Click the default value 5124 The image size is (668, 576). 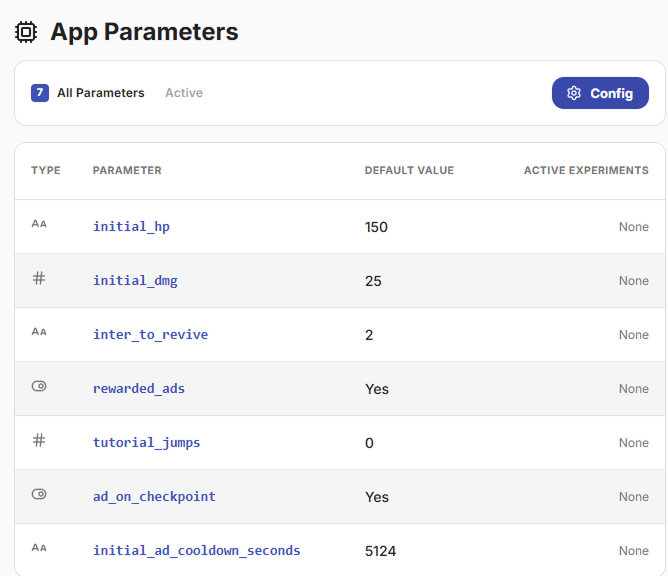click(382, 551)
